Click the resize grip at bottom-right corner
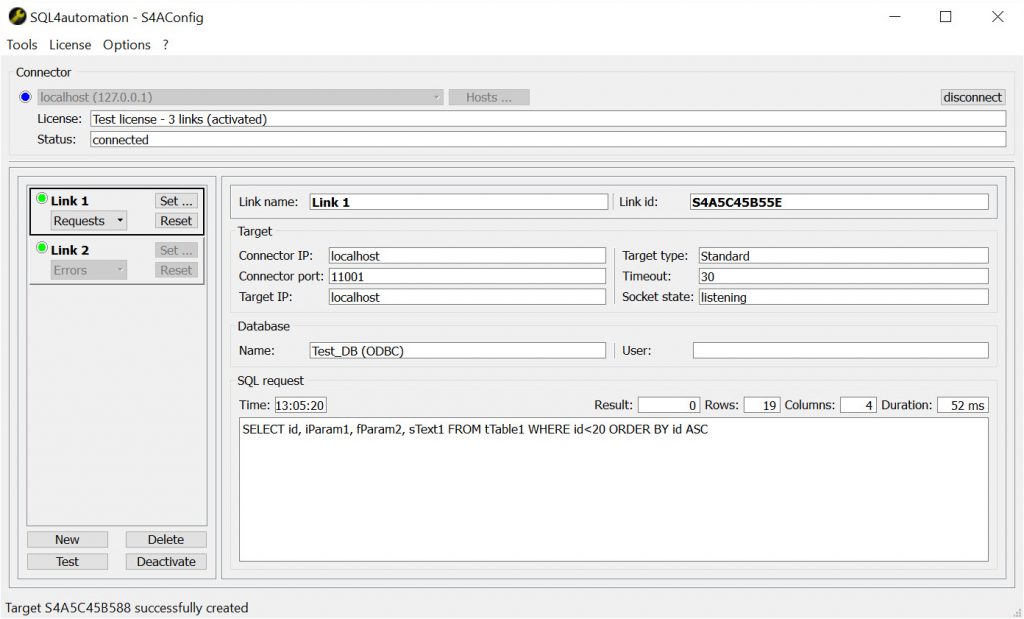This screenshot has height=619, width=1024. pos(1016,611)
